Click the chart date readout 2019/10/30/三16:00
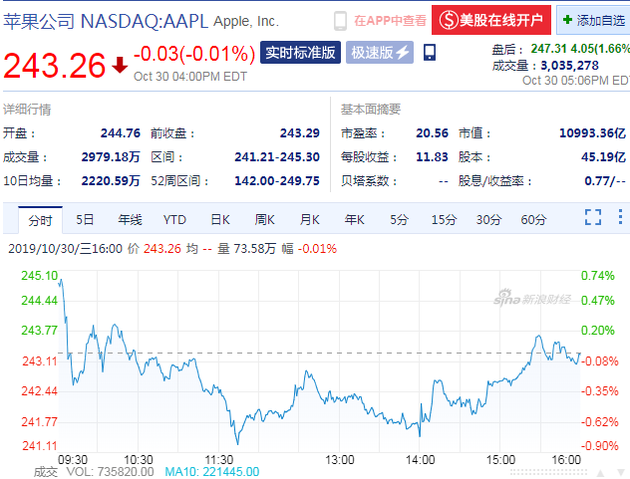The width and height of the screenshot is (630, 479). point(65,249)
